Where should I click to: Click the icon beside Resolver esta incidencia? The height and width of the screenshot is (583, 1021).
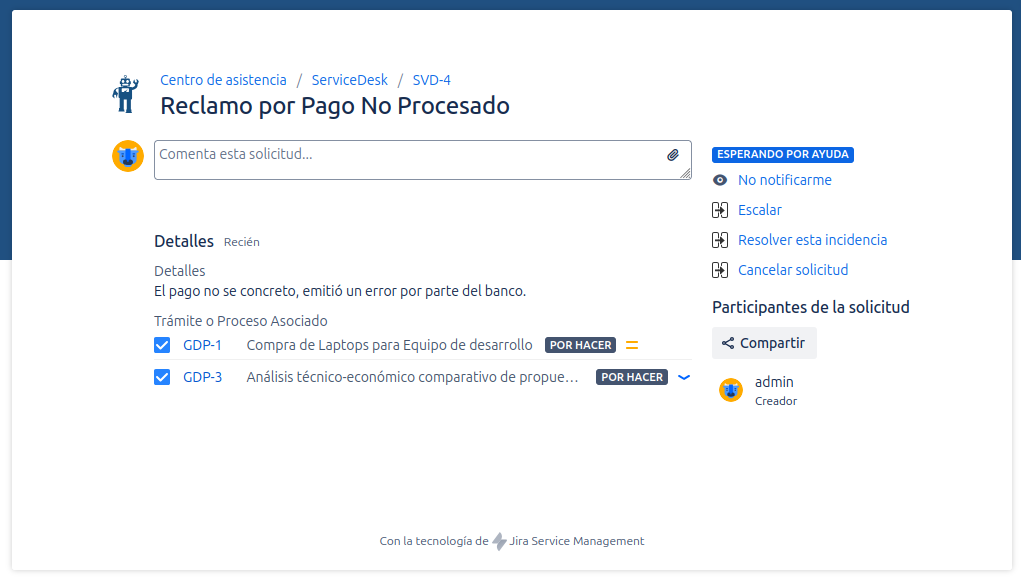click(719, 240)
